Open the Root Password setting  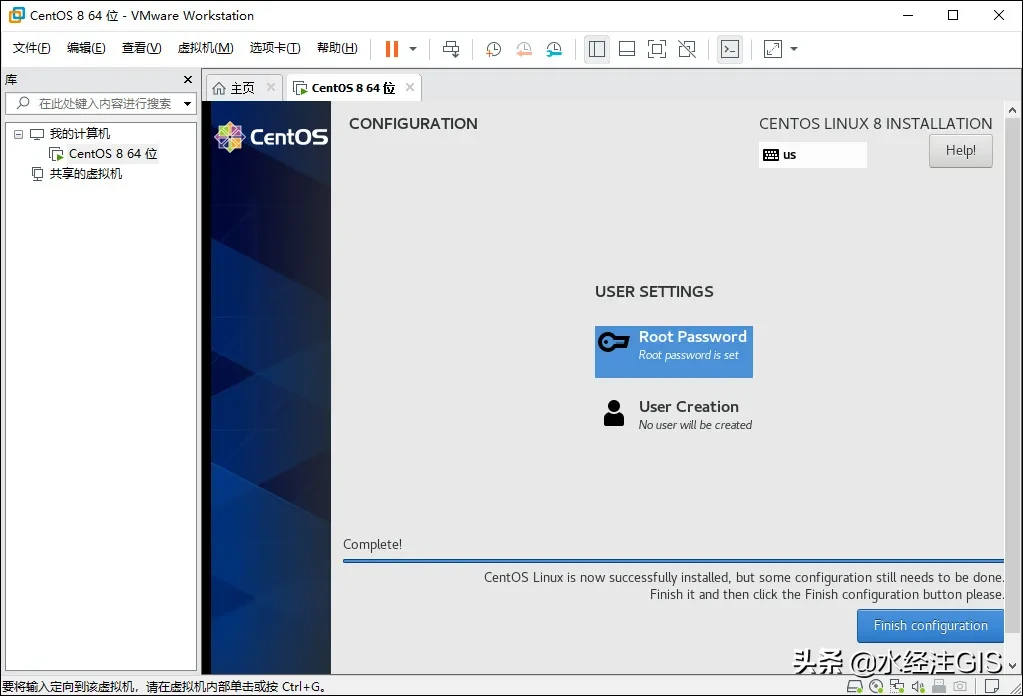coord(673,352)
